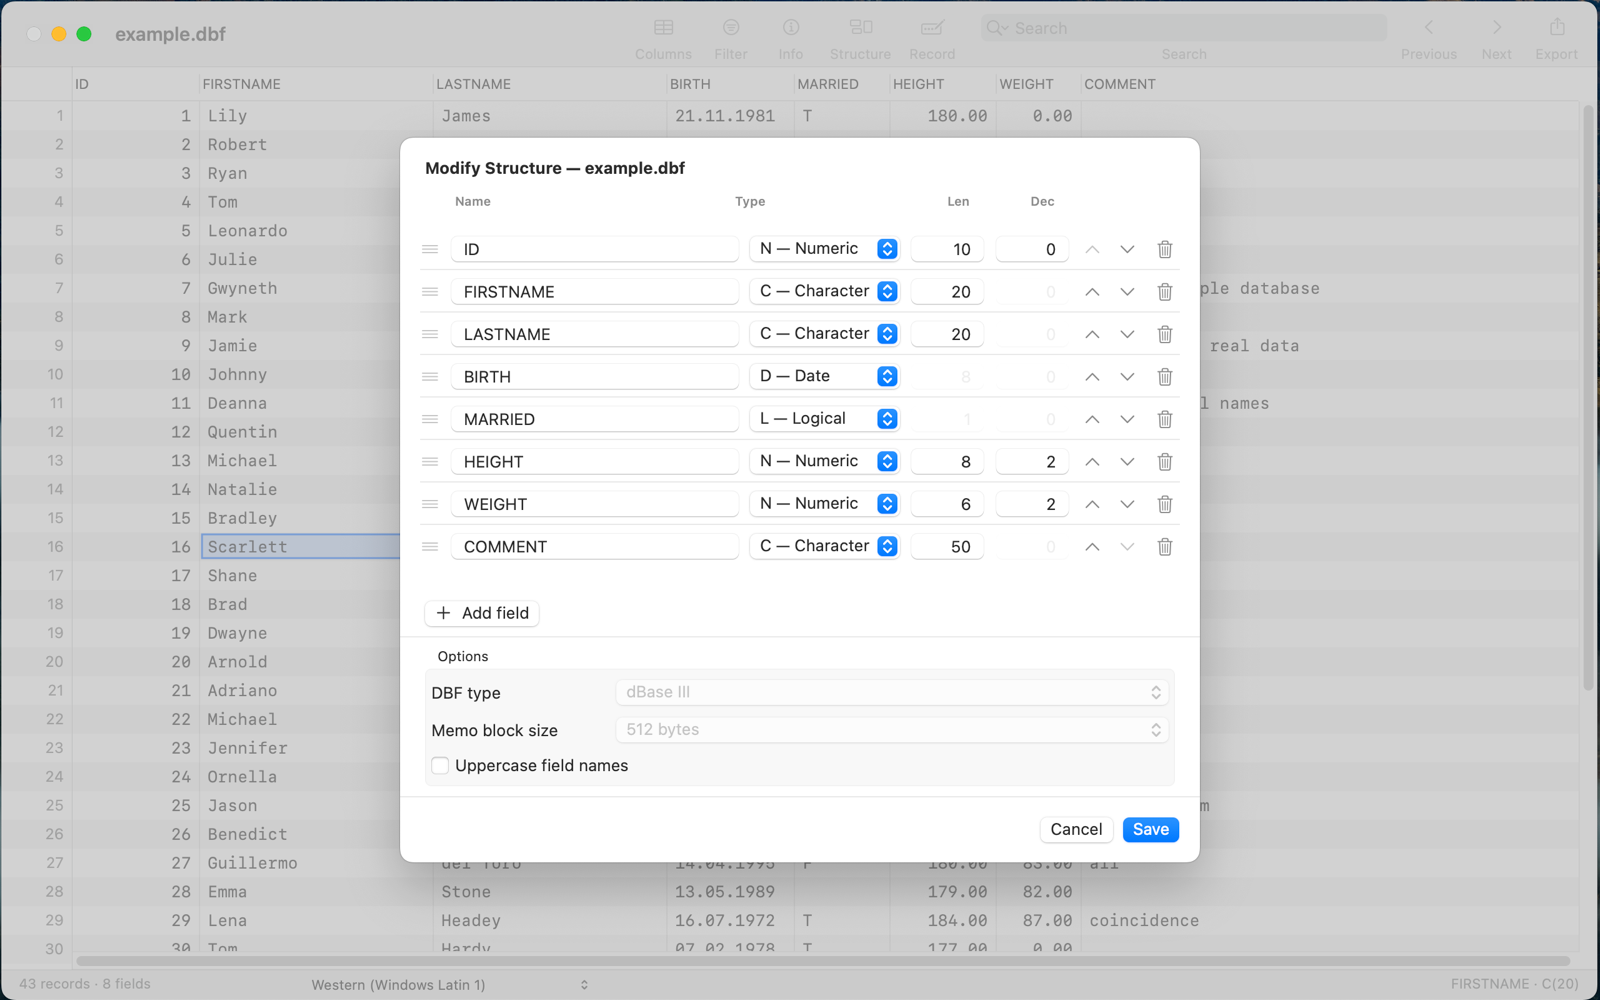Move the BIRTH field up
This screenshot has width=1600, height=1000.
(1092, 377)
